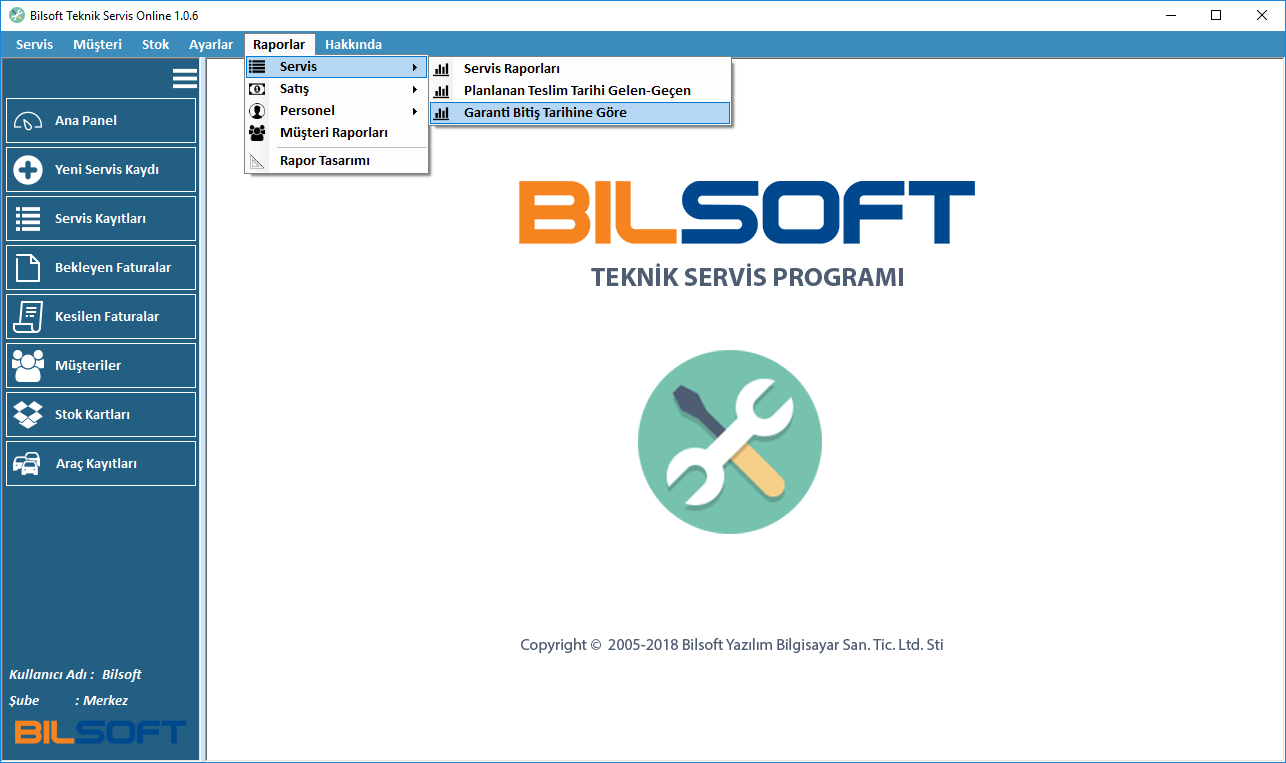Close the open Raporlar menu
Viewport: 1286px width, 763px height.
279,44
